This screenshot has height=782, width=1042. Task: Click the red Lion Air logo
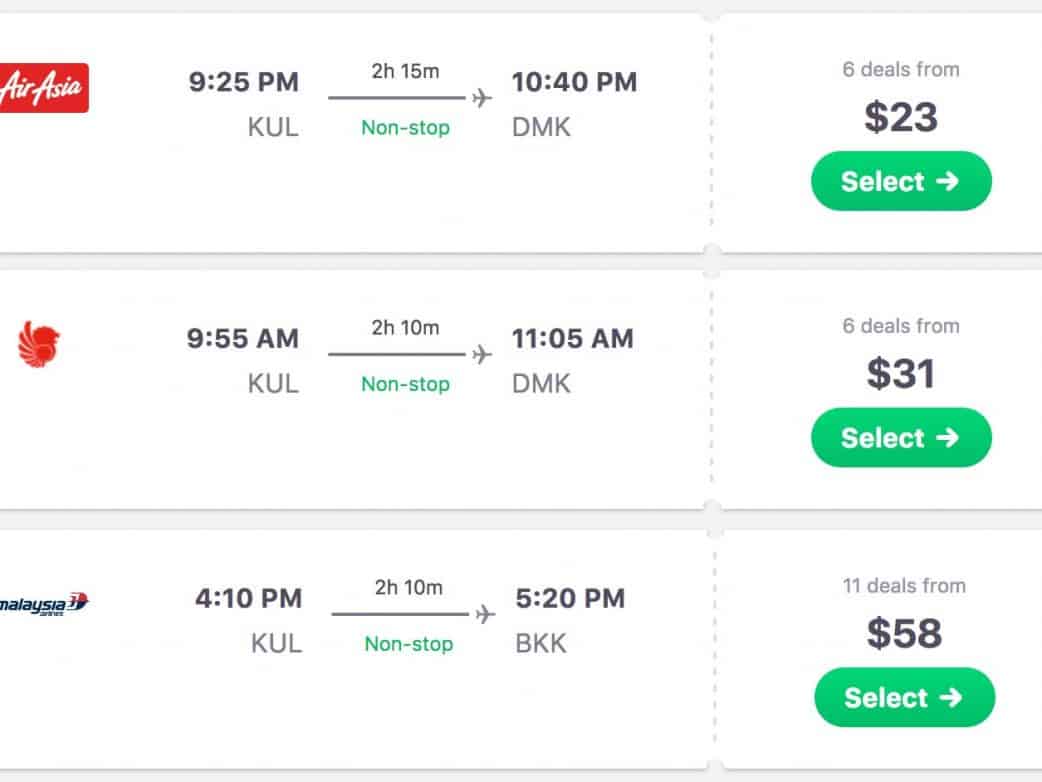pos(39,345)
